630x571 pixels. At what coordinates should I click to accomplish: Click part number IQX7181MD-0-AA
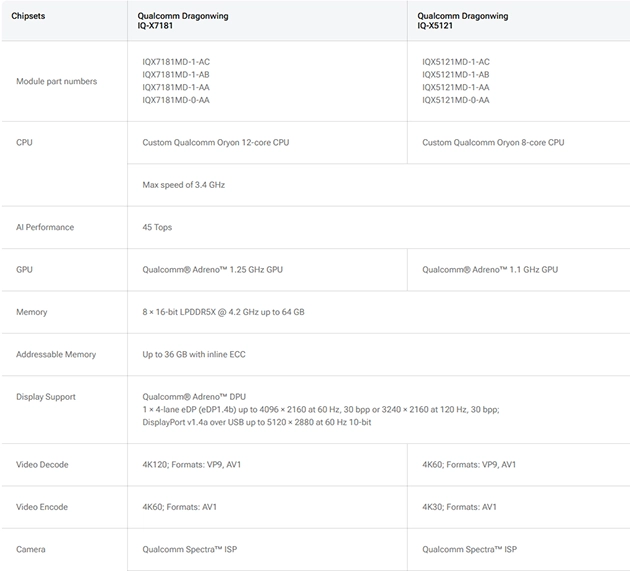176,100
